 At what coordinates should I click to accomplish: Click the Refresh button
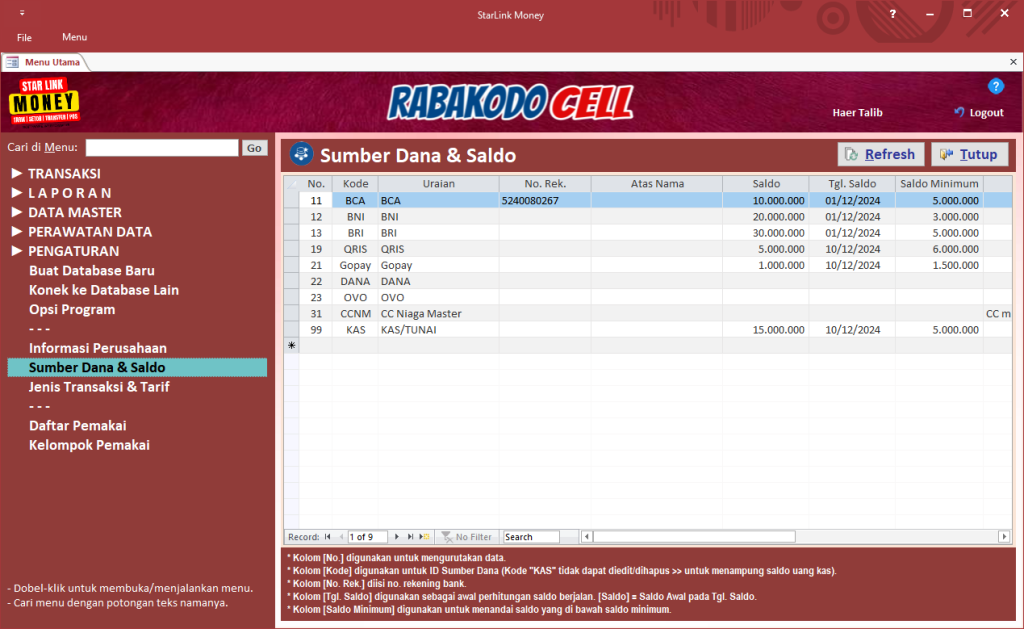pos(881,154)
